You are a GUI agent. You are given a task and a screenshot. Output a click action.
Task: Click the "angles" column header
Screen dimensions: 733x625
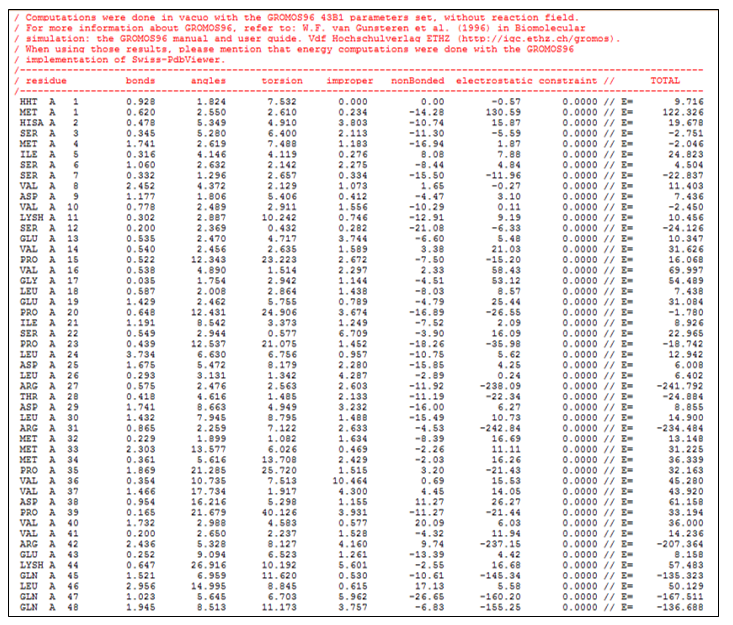pyautogui.click(x=208, y=80)
